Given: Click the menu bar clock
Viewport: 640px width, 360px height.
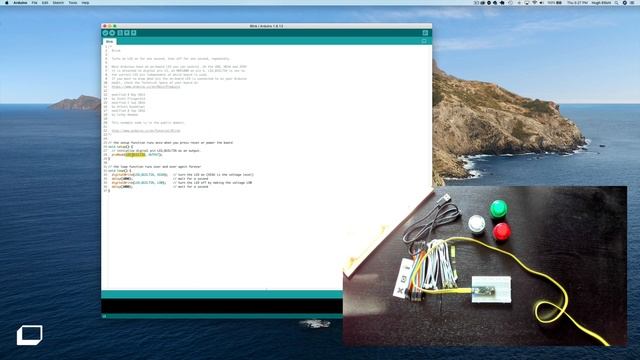Looking at the screenshot, I should pos(577,2).
